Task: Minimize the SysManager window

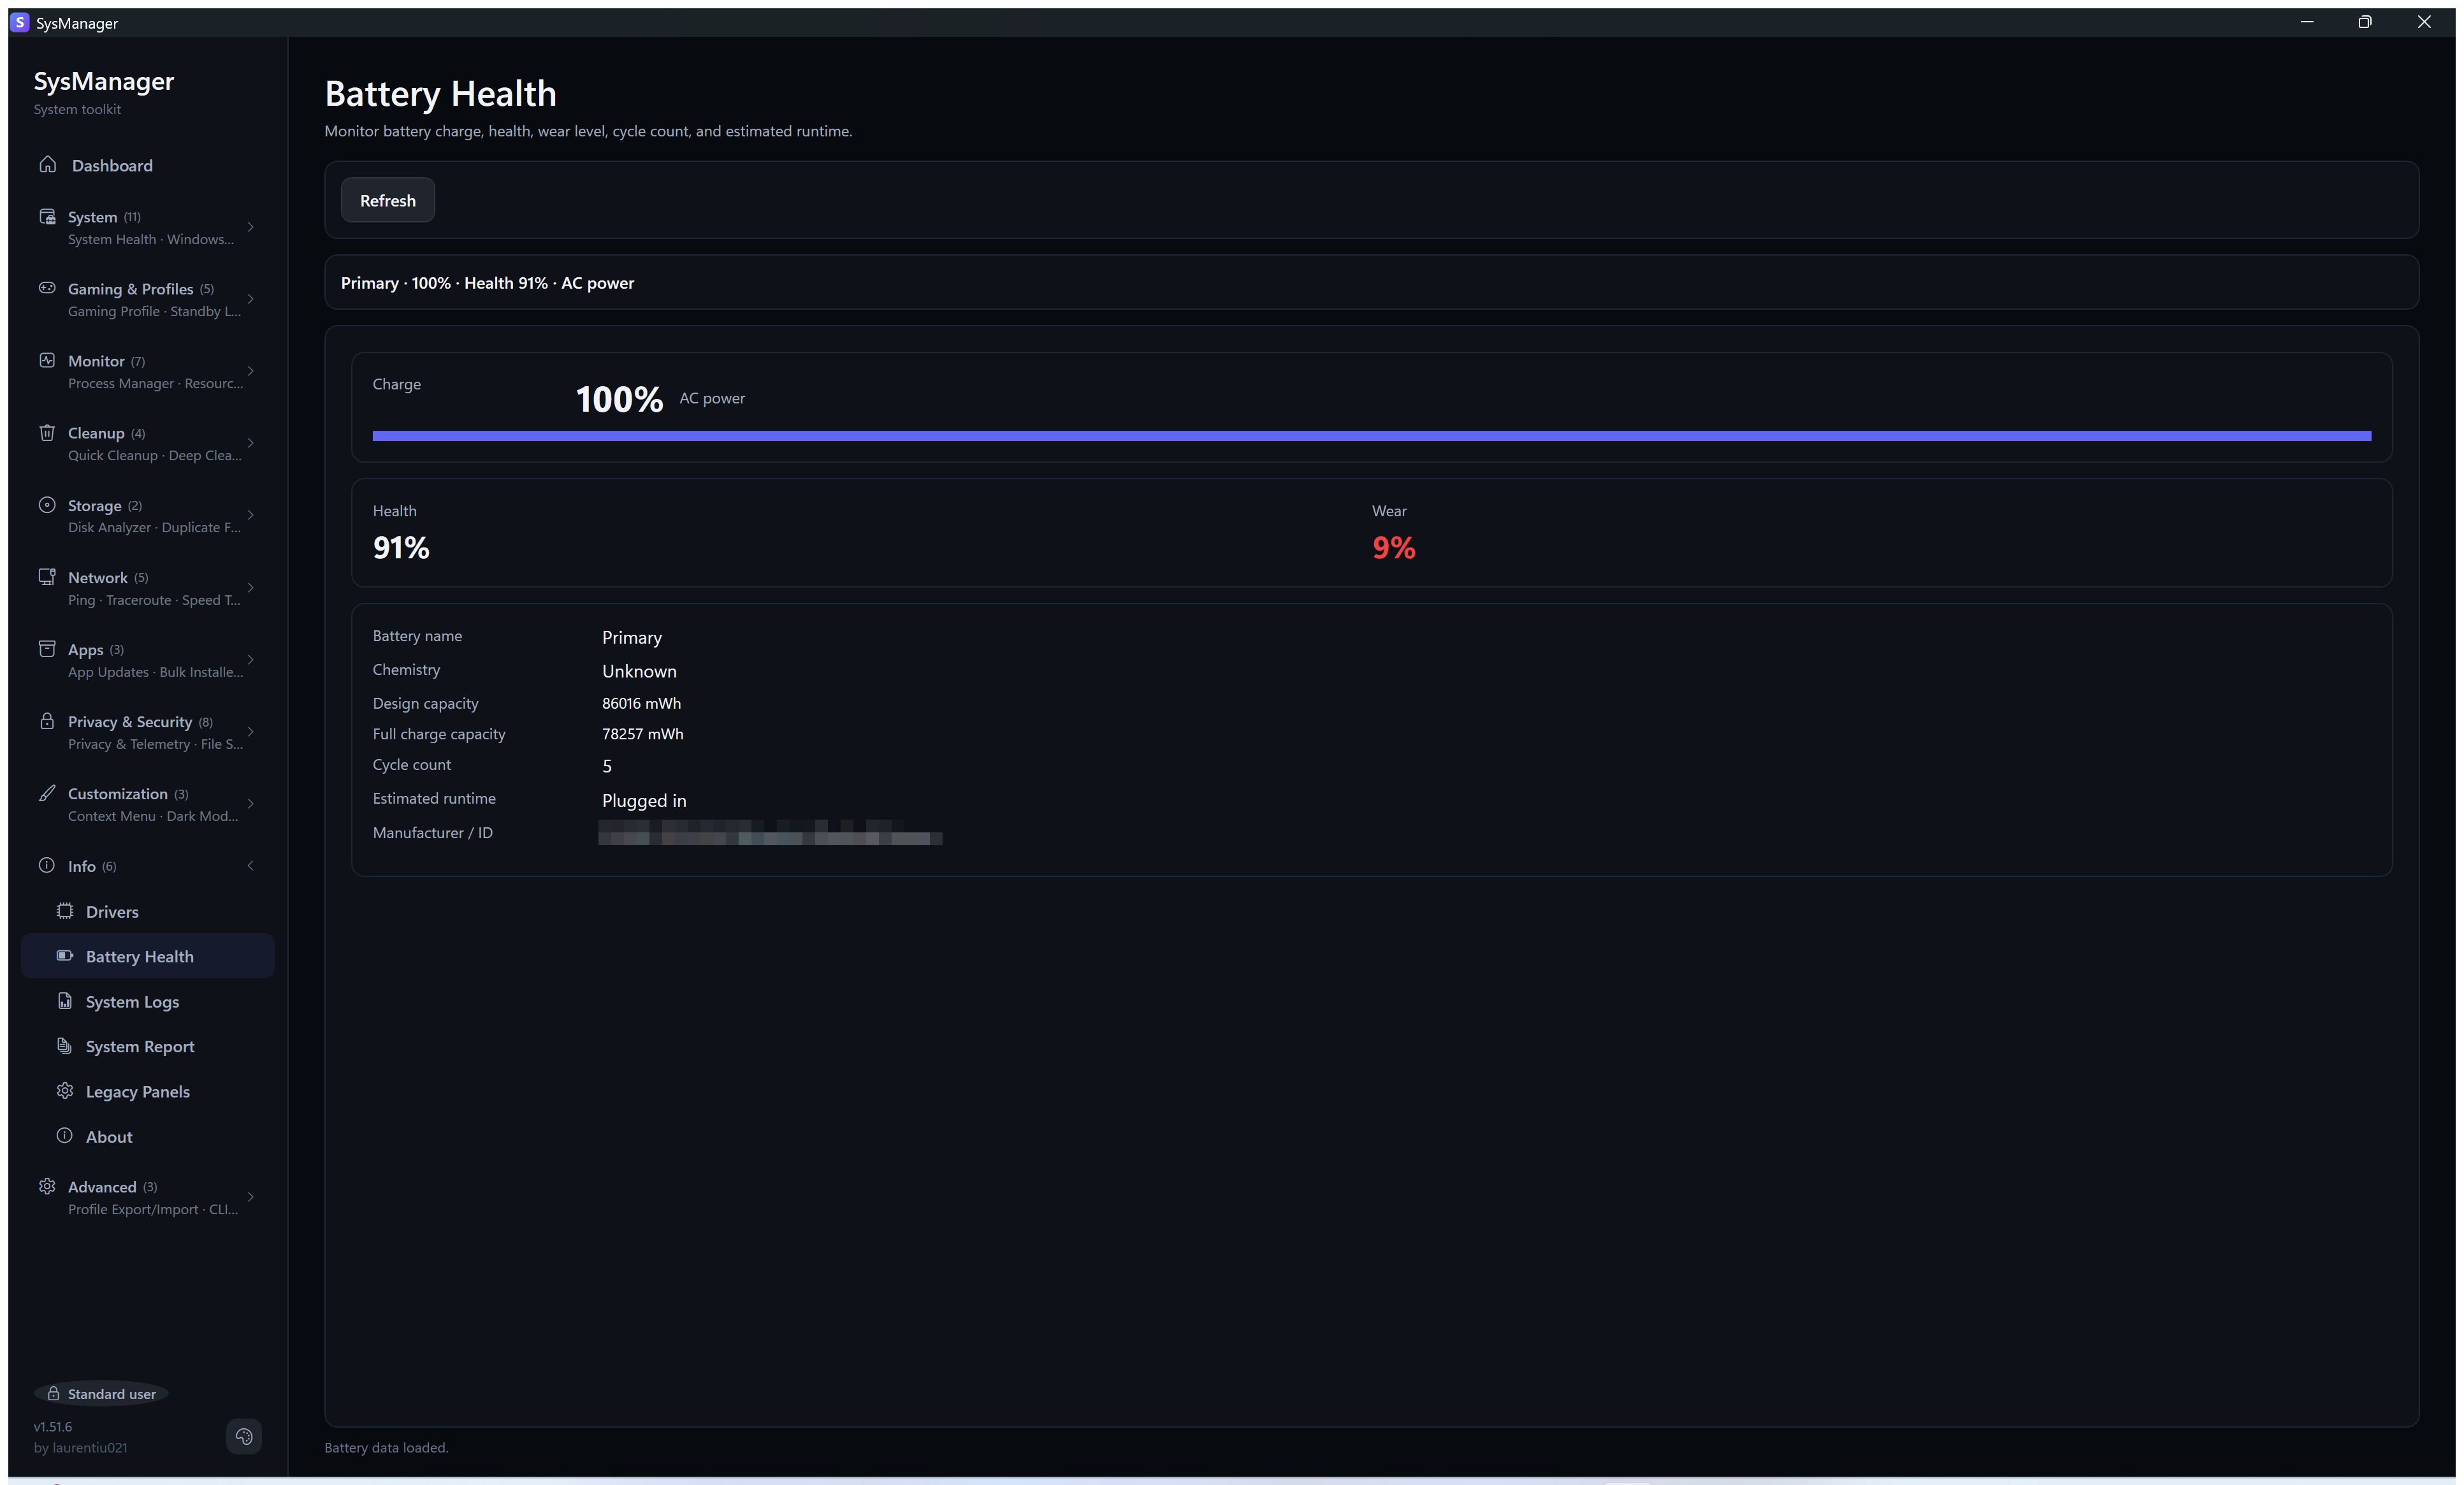Action: [x=2307, y=22]
